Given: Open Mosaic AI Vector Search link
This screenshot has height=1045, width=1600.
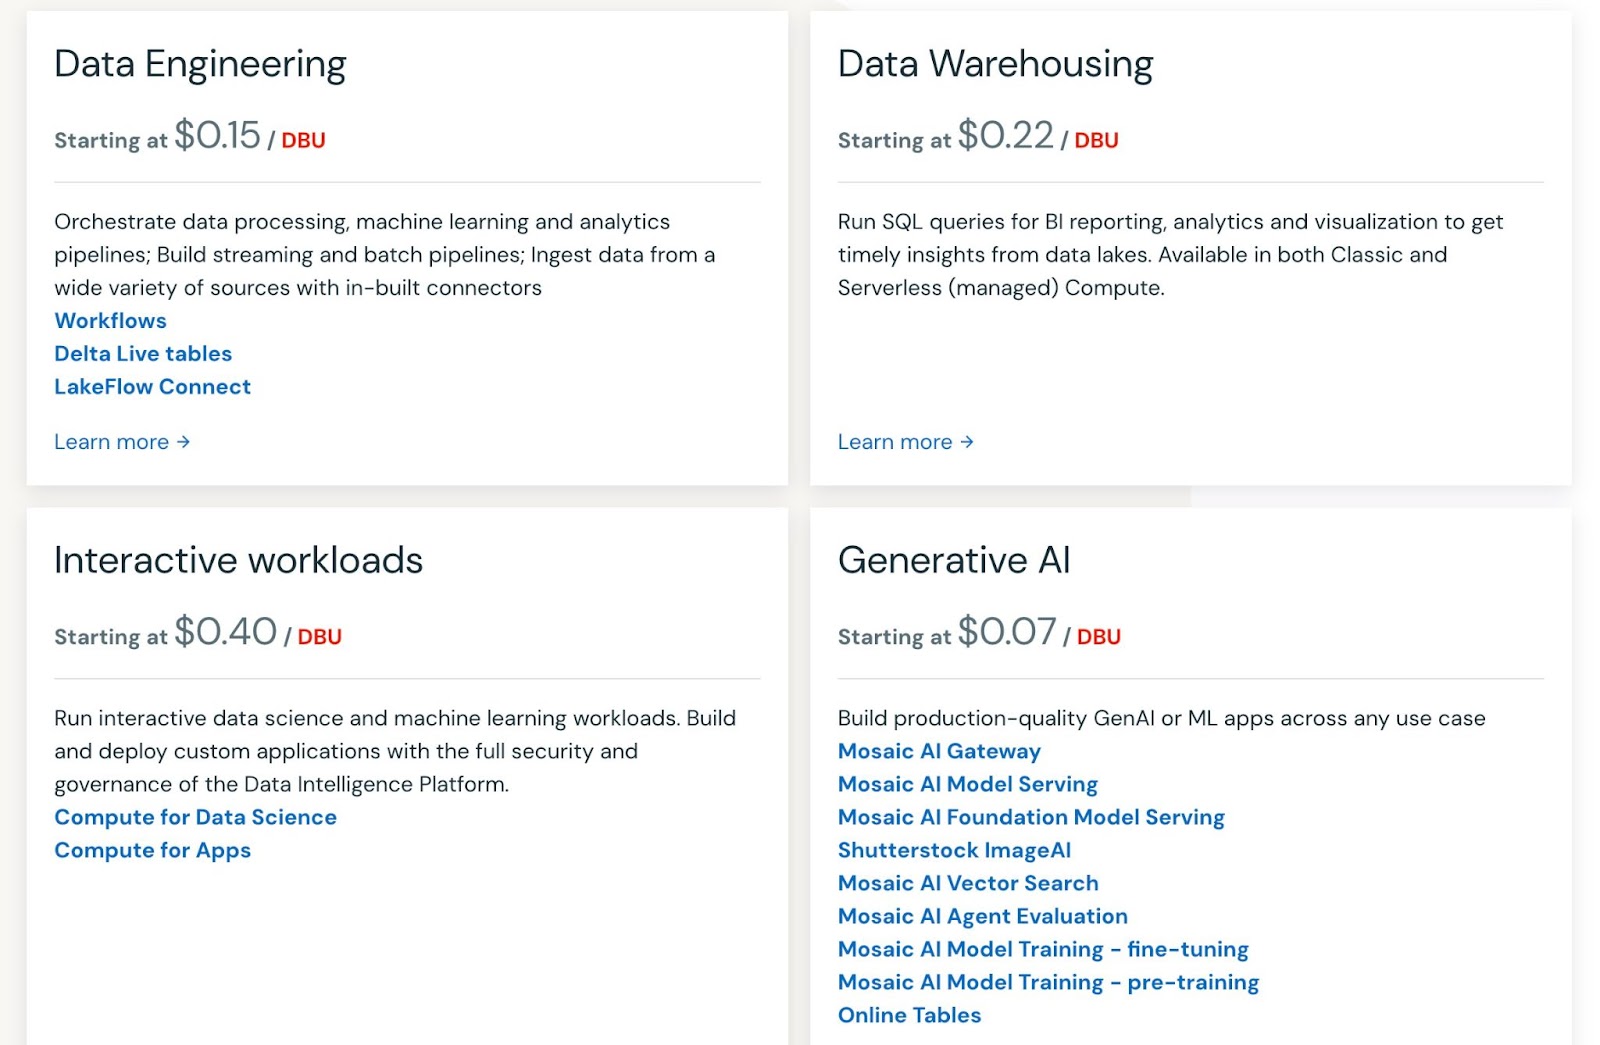Looking at the screenshot, I should pos(968,884).
